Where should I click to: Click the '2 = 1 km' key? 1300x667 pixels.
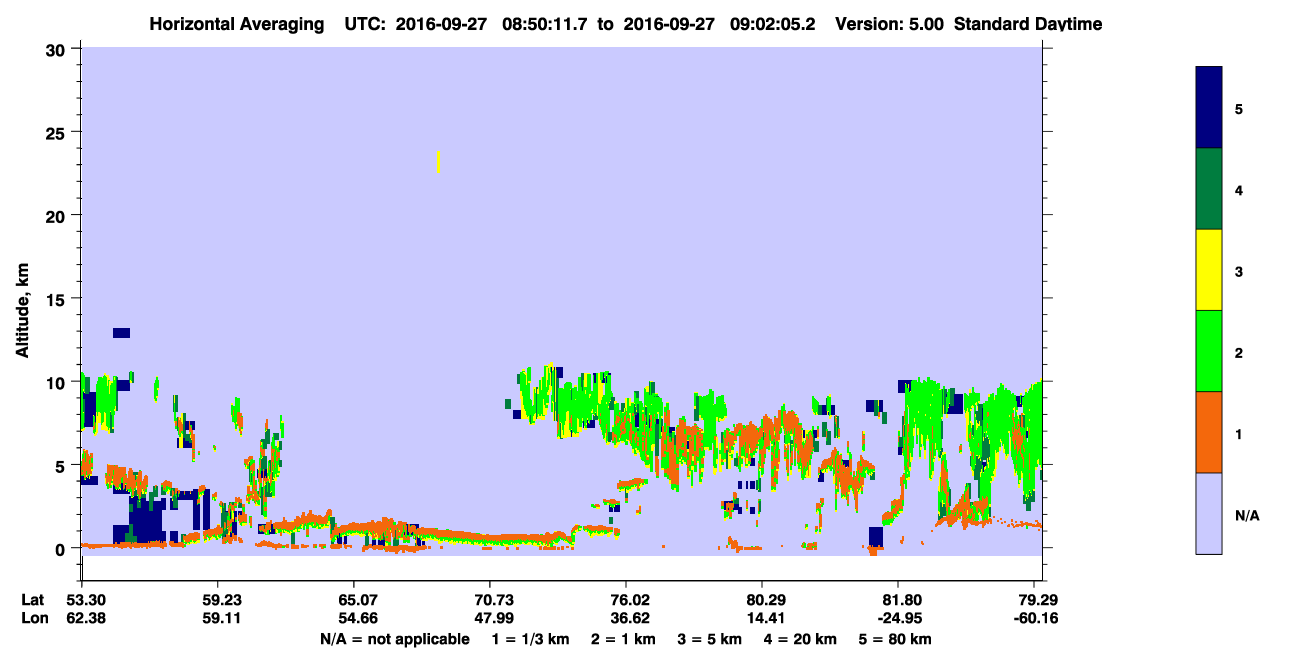(624, 639)
